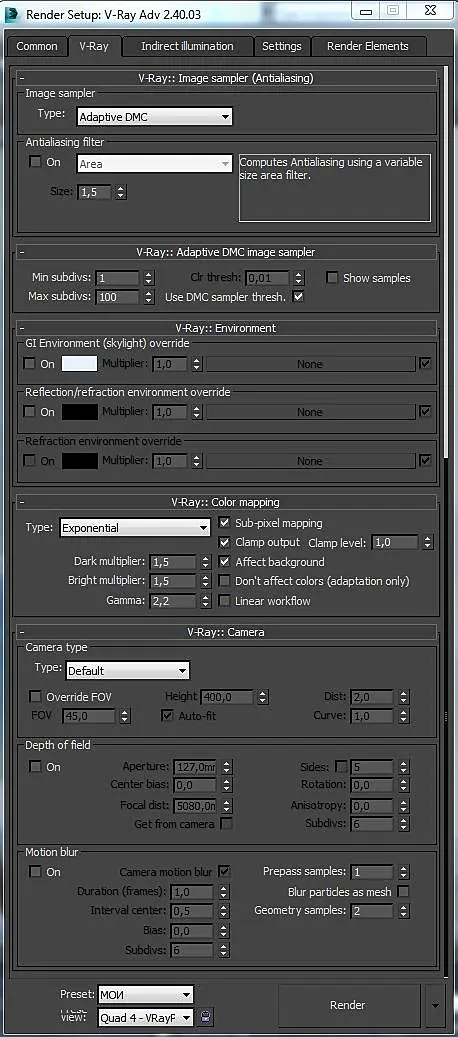Open the Preset dropdown showing МОИ
Image resolution: width=458 pixels, height=1037 pixels.
click(x=145, y=994)
